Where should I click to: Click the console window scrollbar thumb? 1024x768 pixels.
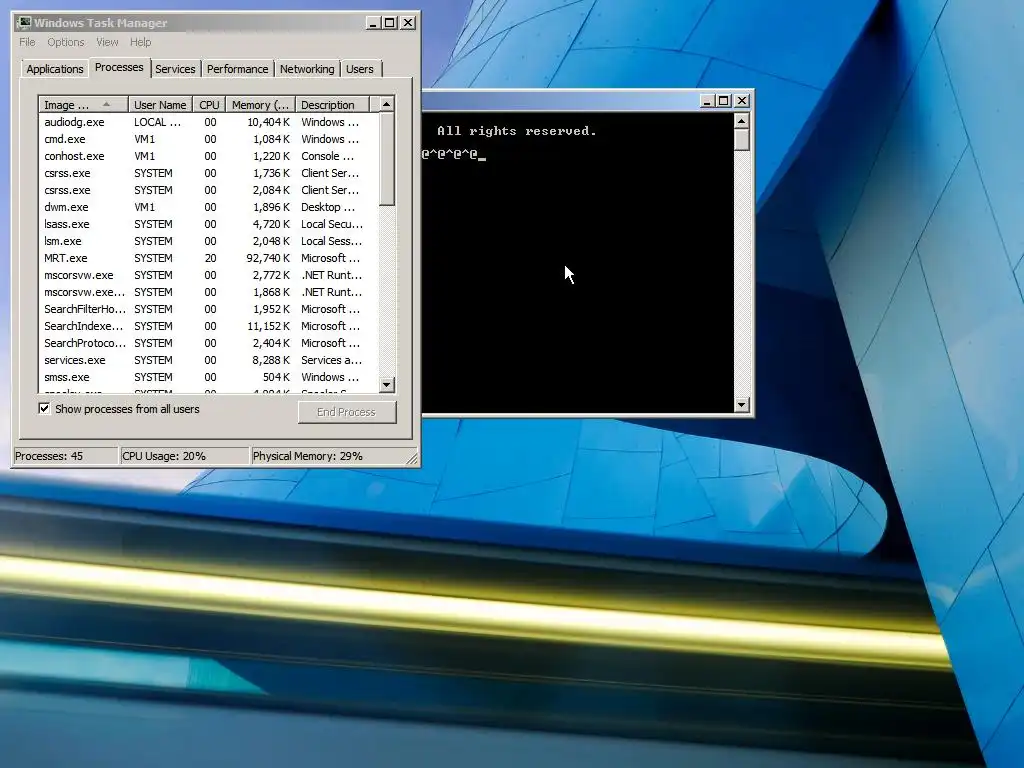(741, 140)
